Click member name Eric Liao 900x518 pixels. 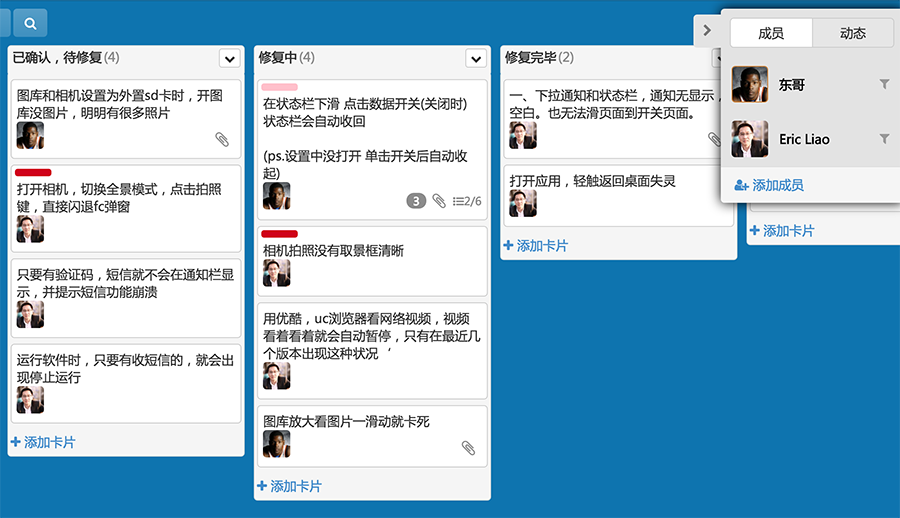(x=804, y=140)
